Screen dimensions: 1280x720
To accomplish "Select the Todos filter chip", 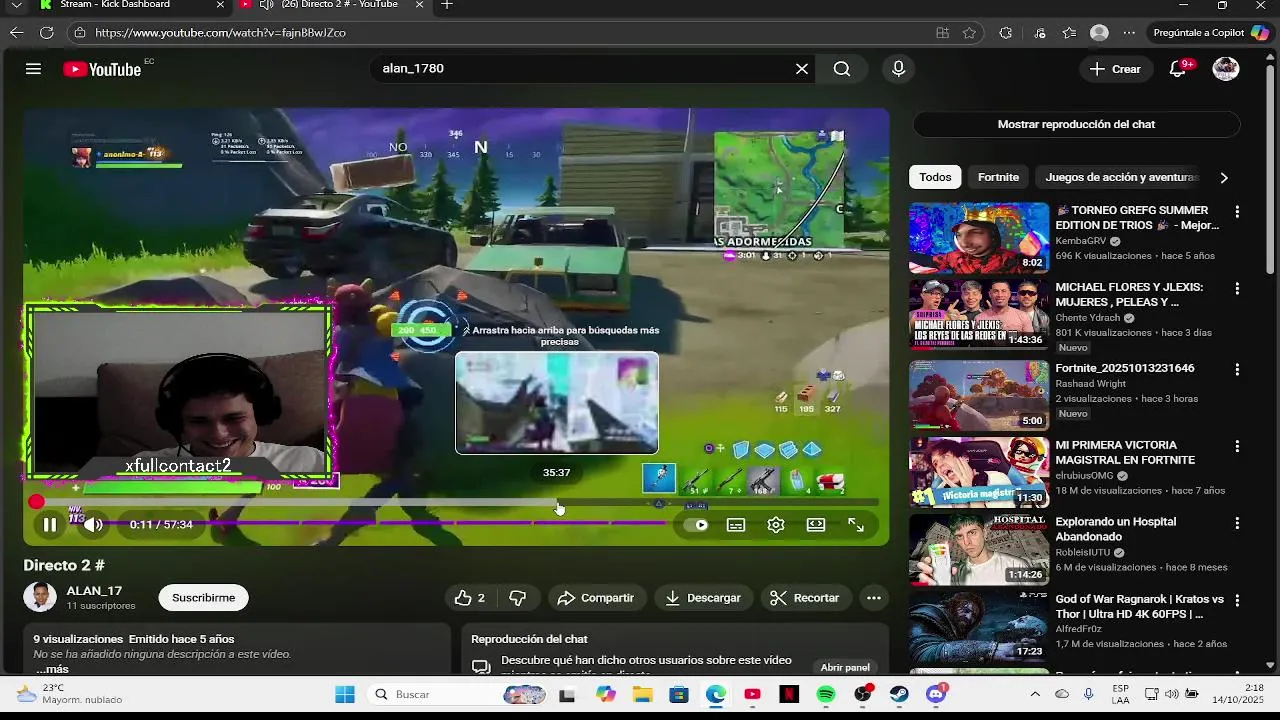I will [x=935, y=177].
